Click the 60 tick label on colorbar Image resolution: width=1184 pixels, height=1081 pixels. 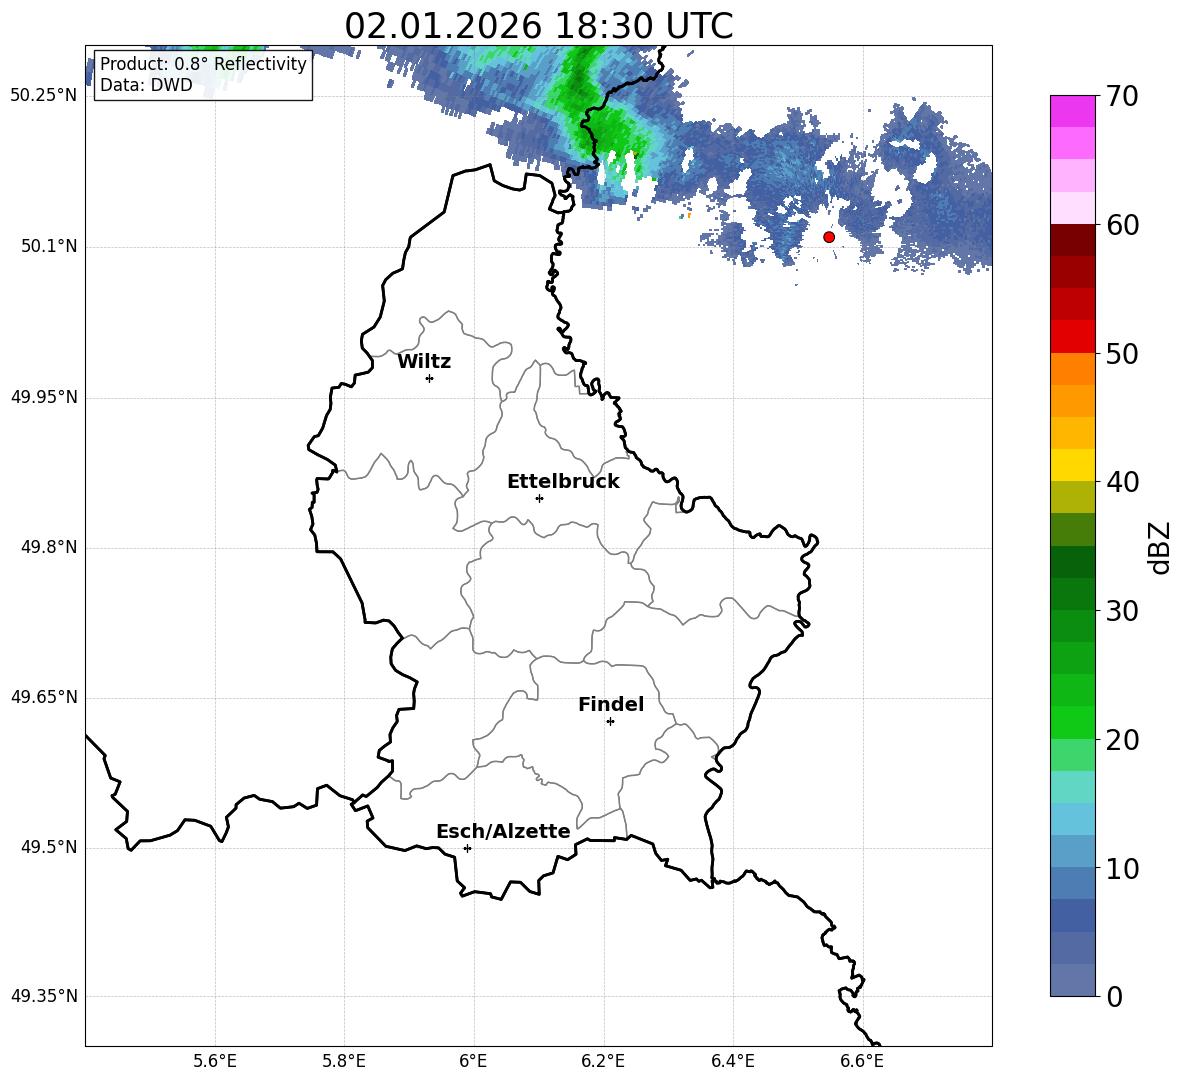coord(1121,225)
